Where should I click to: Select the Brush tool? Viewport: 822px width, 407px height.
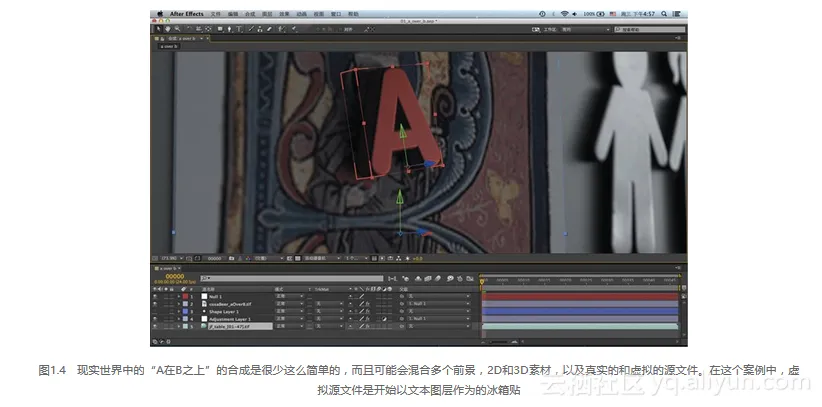point(251,29)
